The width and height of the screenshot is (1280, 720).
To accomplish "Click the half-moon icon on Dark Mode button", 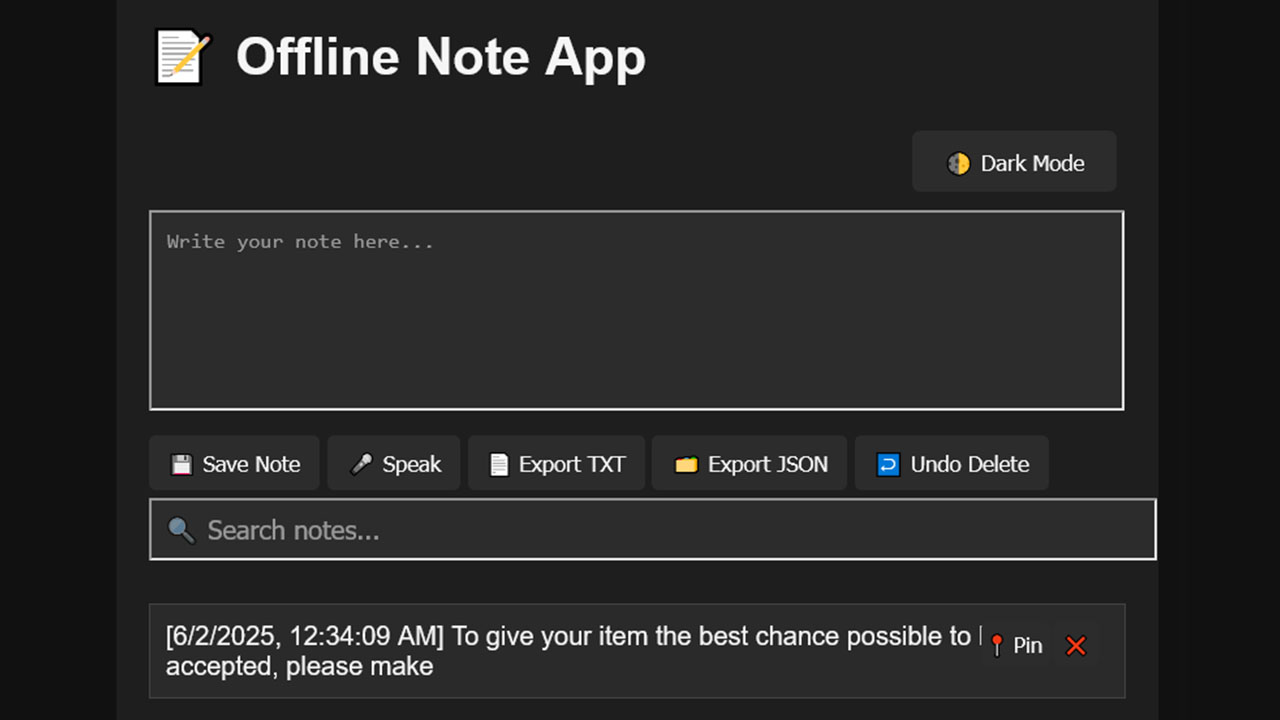I will (x=961, y=162).
